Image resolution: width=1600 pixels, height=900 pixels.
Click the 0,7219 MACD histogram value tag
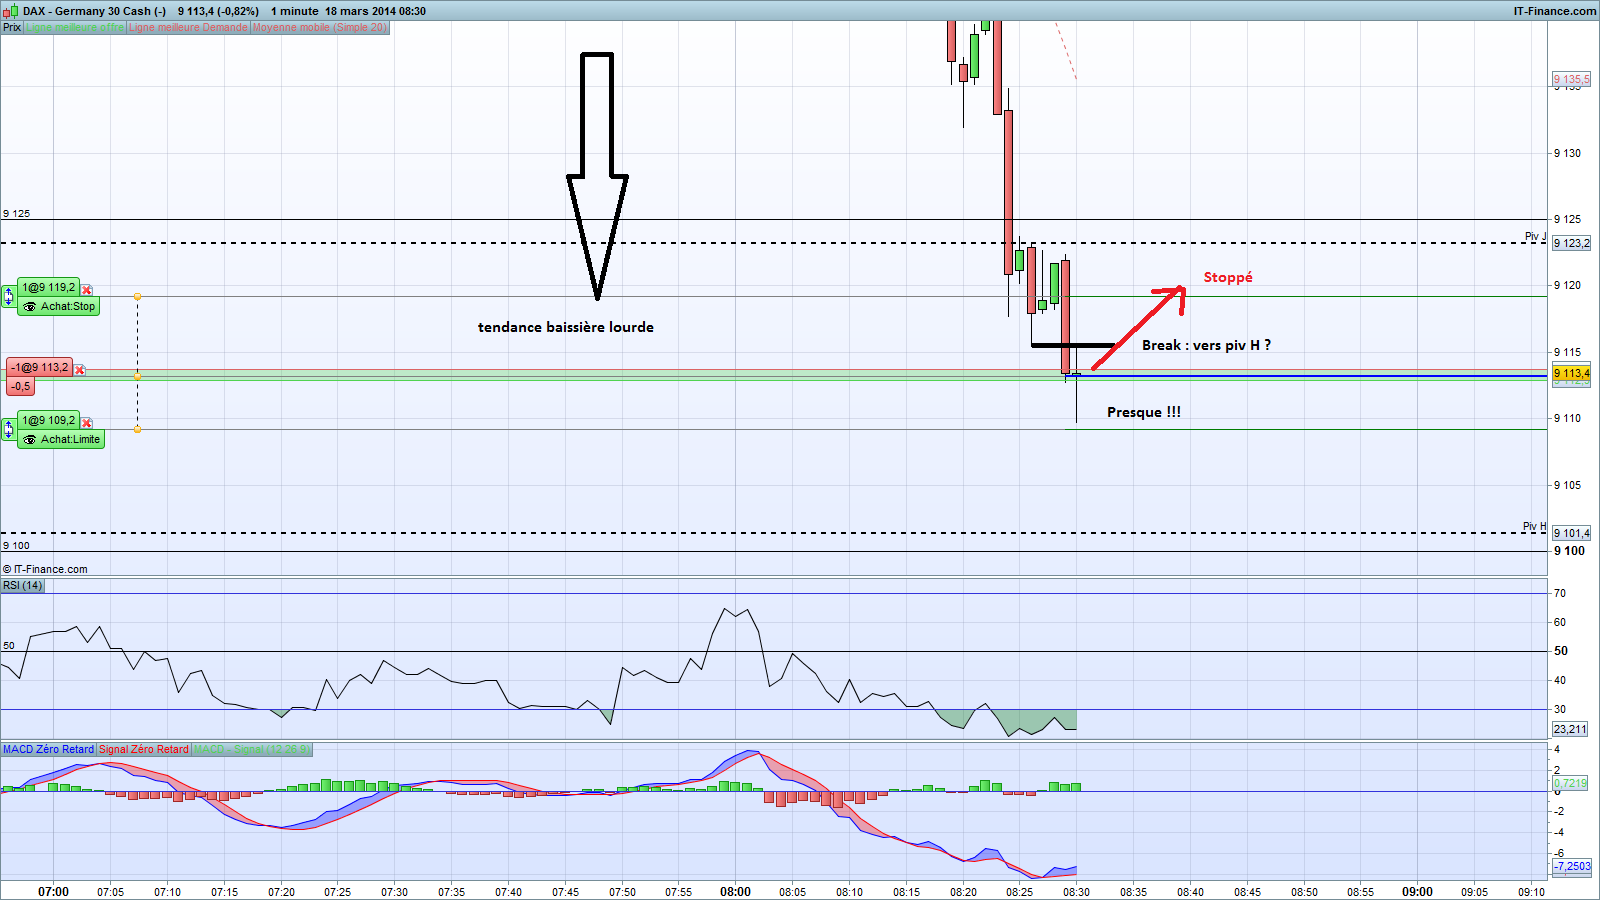coord(1571,783)
